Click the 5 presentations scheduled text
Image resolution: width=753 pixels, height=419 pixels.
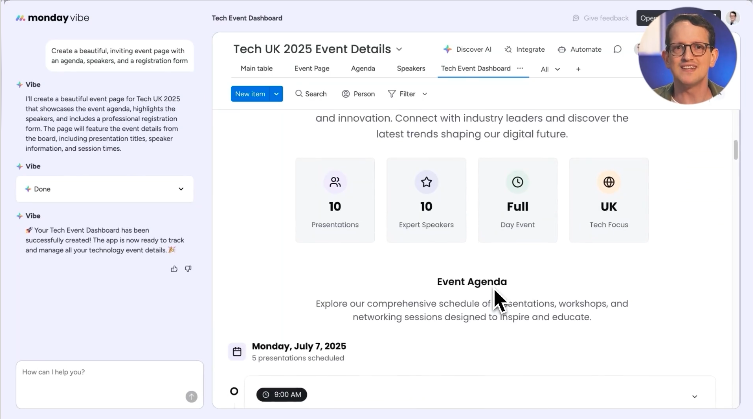coord(298,358)
